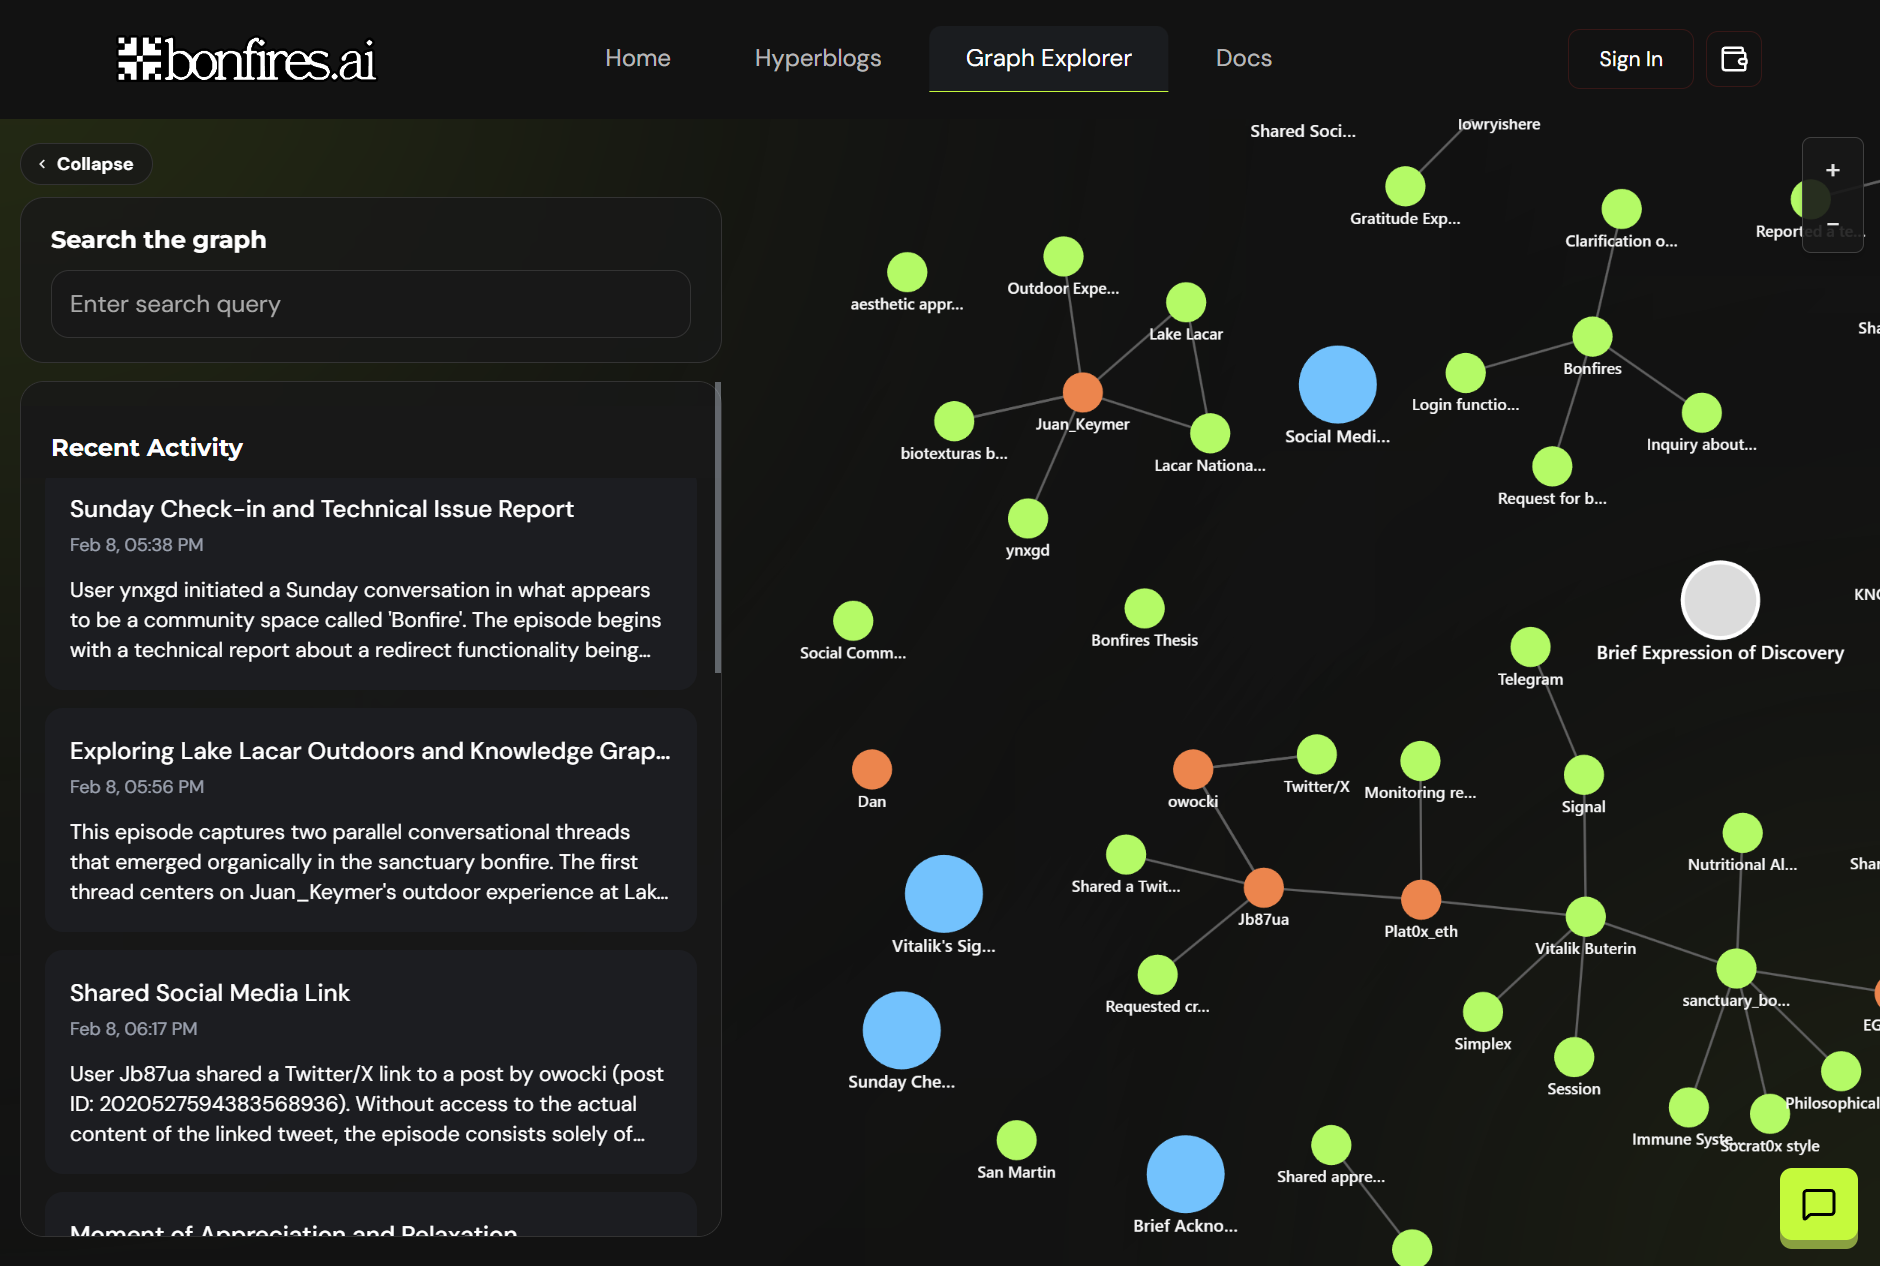Select the San Martin node
Screen dimensions: 1880x1266
point(1016,1140)
